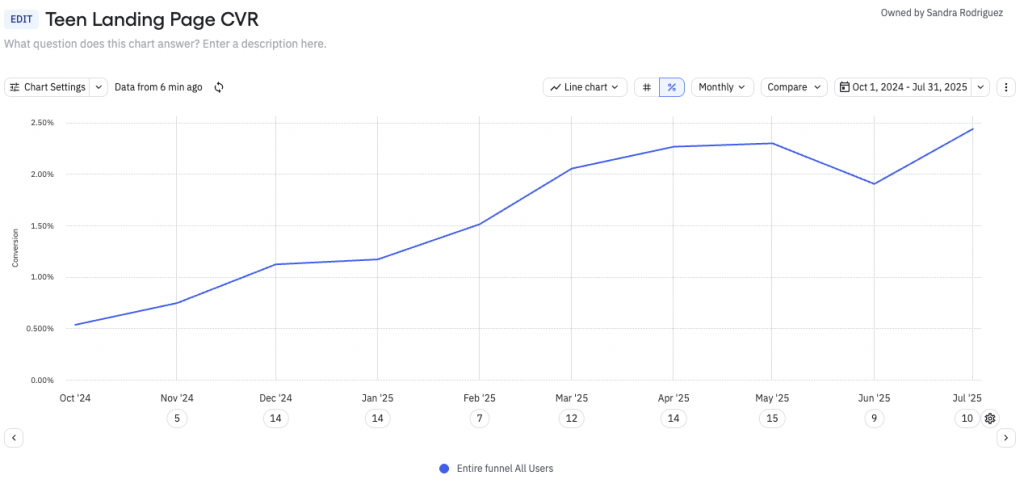
Task: Open the Compare dropdown
Action: click(x=794, y=87)
